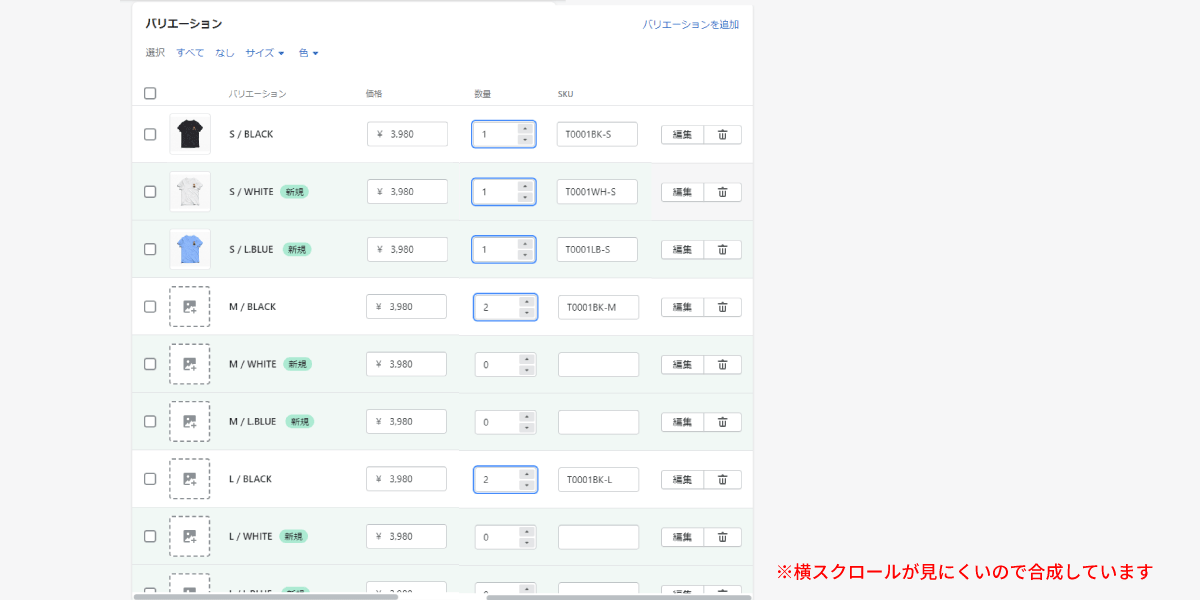
Task: Open black T-shirt thumbnail for S / BLACK
Action: pyautogui.click(x=190, y=134)
